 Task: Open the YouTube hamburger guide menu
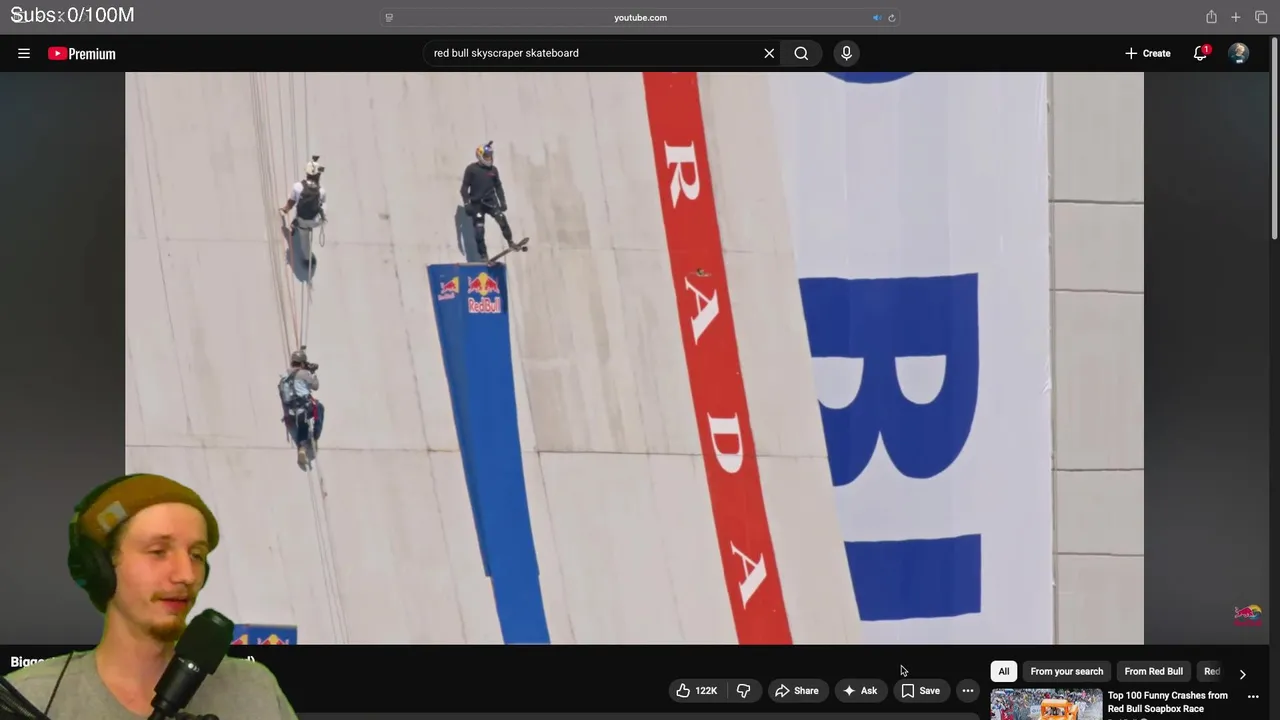pos(24,53)
